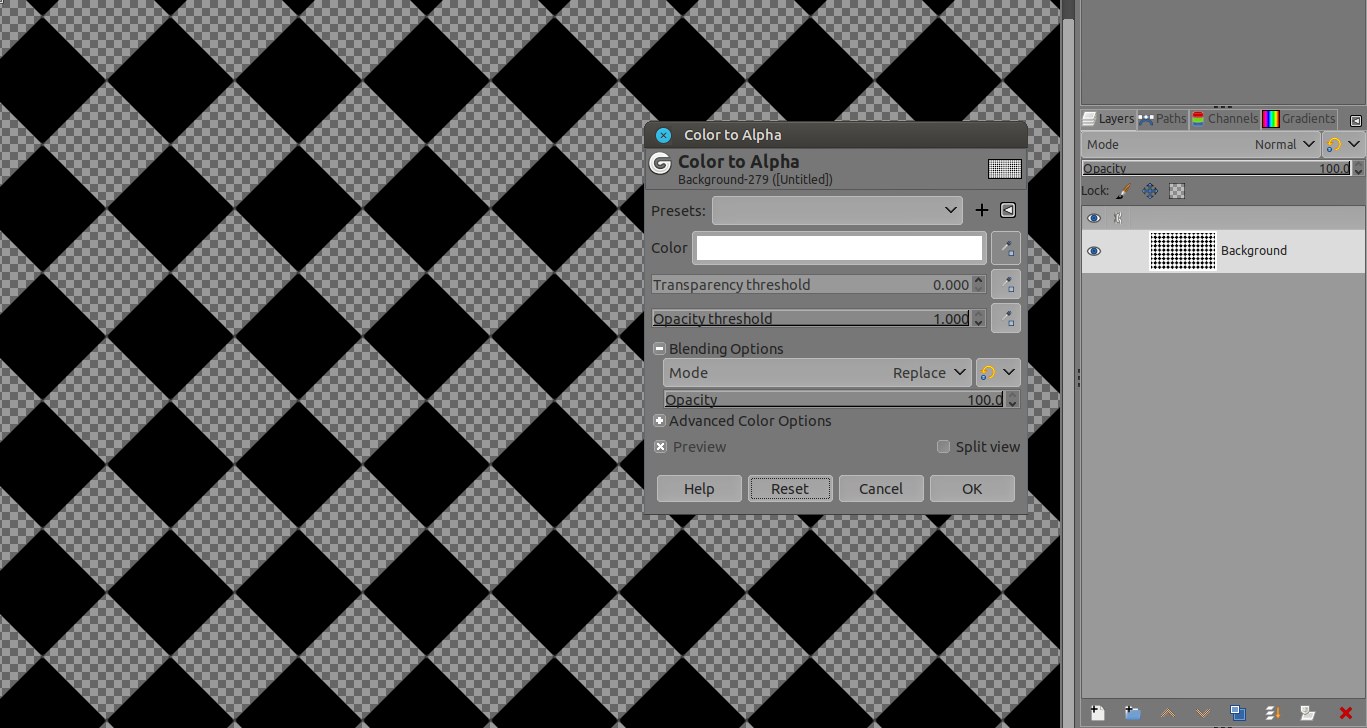Hide the Background layer with eye icon

click(x=1094, y=251)
